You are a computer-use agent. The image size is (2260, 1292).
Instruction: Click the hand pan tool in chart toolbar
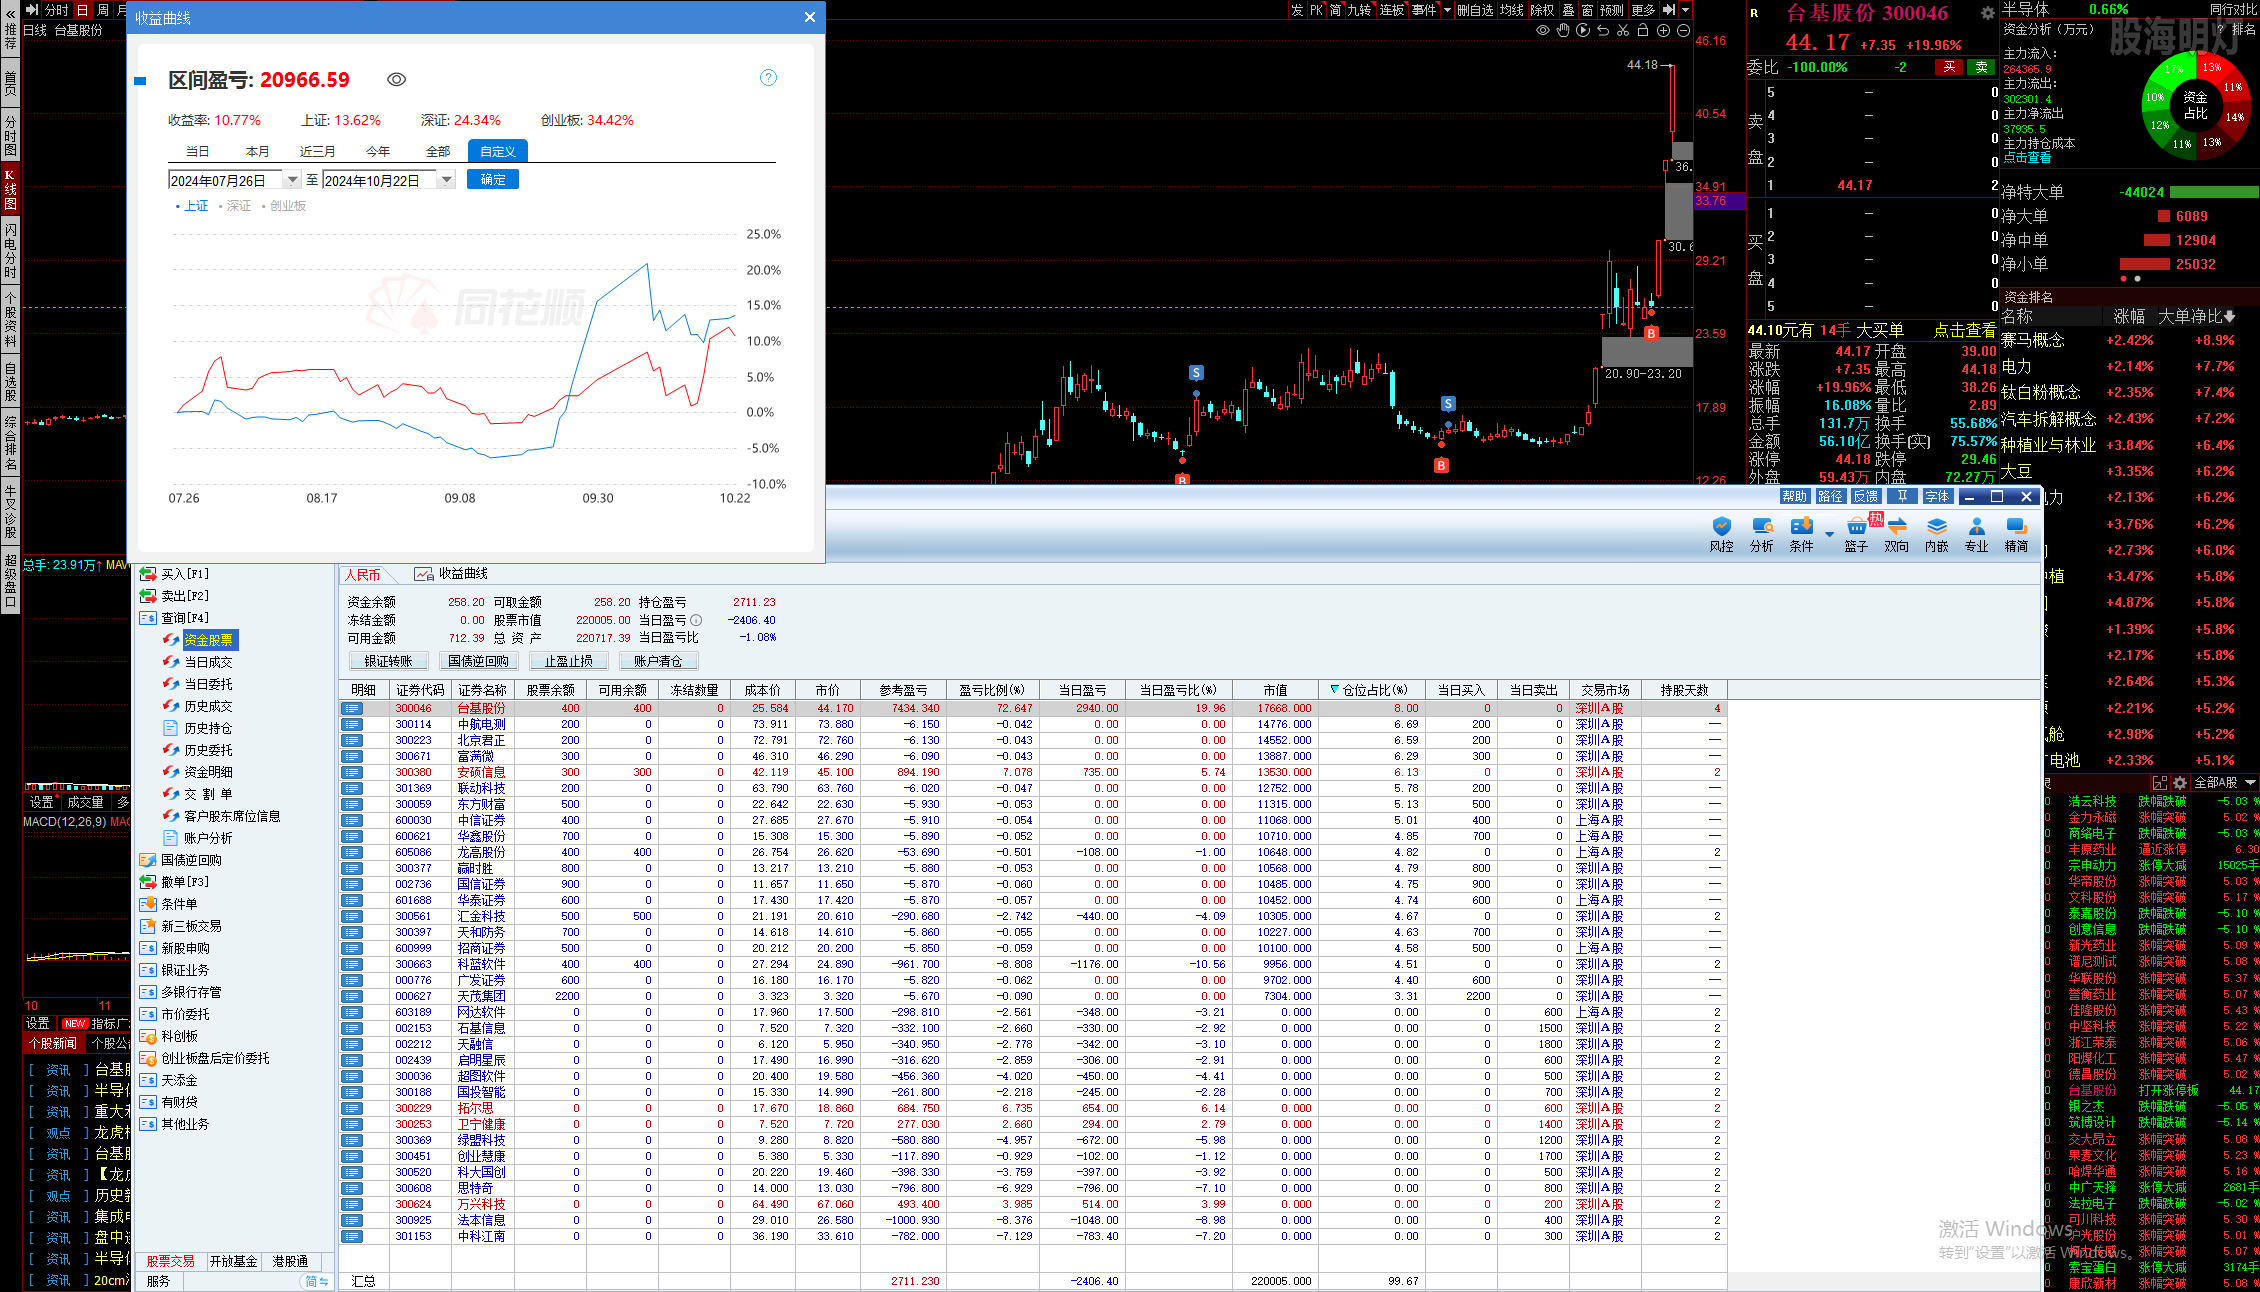click(x=1562, y=31)
